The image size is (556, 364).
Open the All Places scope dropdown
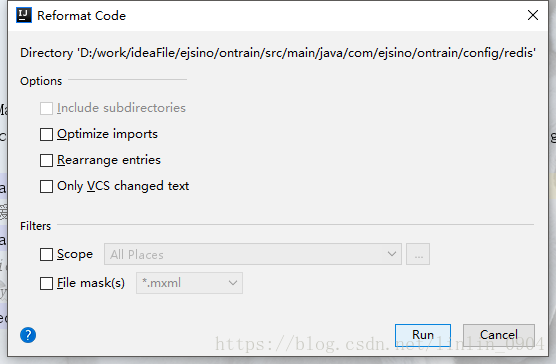point(253,254)
